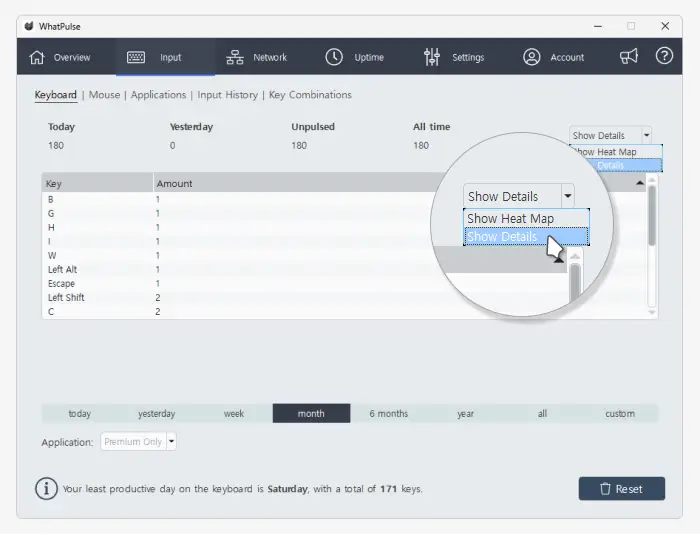
Task: Open Settings sliders icon
Action: 432,57
